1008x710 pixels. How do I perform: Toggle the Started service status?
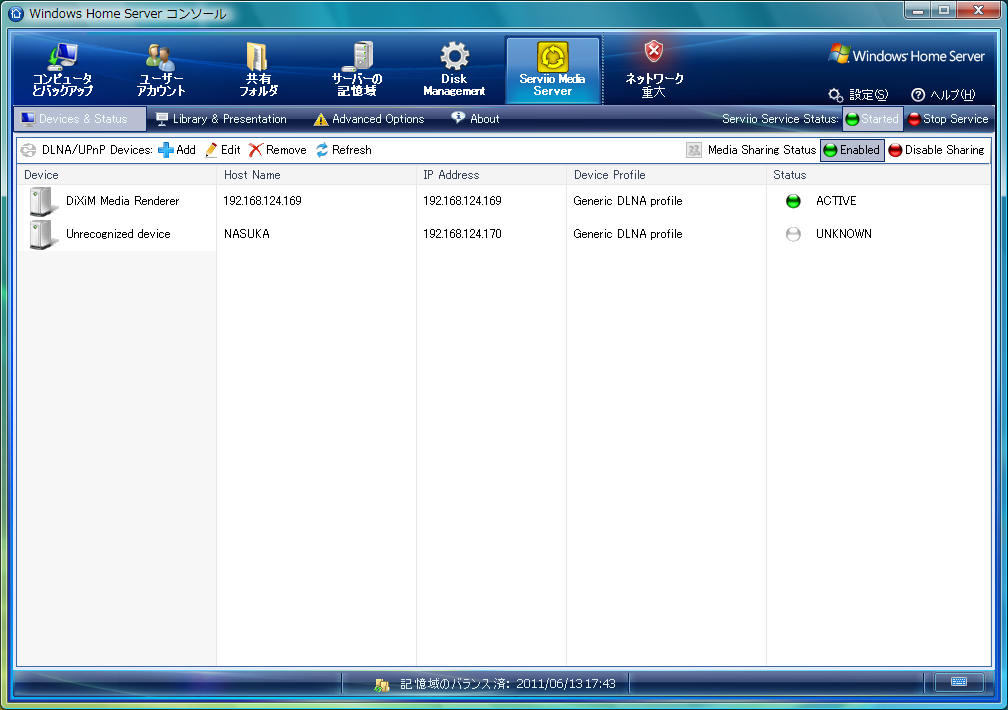[x=872, y=119]
